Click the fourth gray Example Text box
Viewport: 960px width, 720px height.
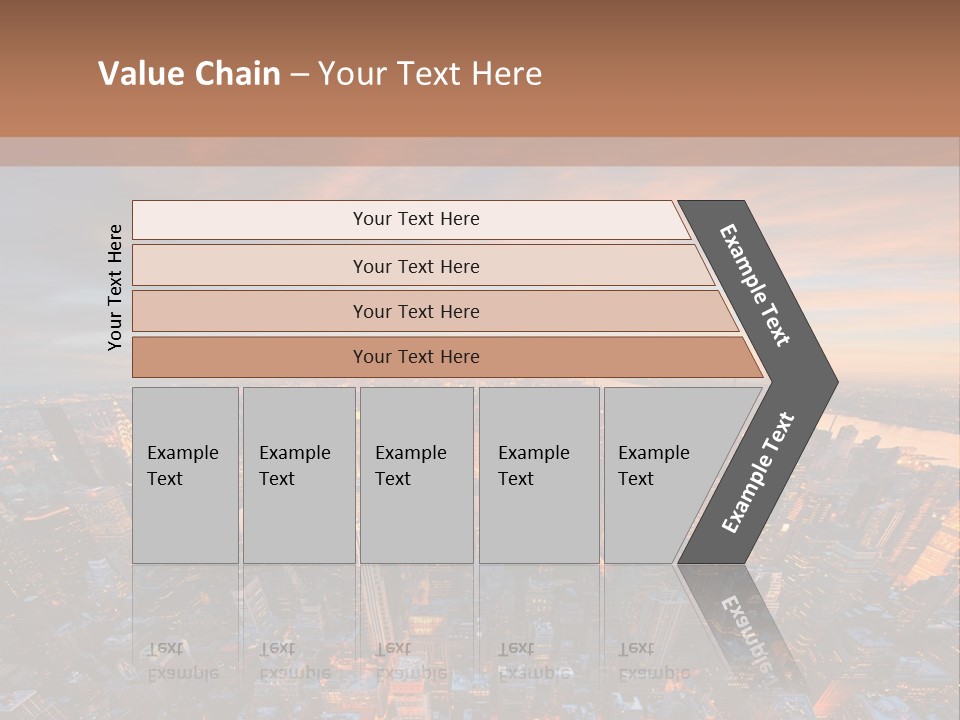(x=538, y=475)
